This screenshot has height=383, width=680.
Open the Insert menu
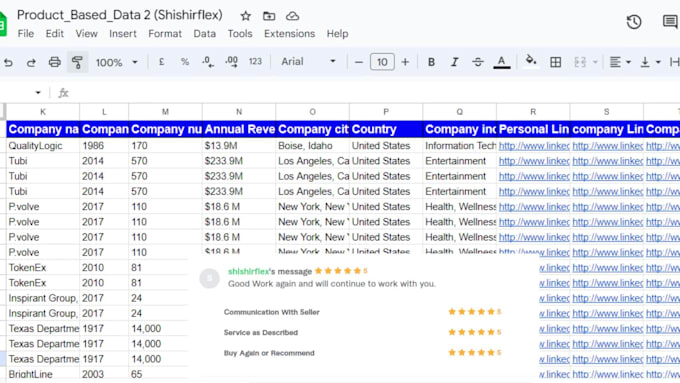pyautogui.click(x=123, y=34)
